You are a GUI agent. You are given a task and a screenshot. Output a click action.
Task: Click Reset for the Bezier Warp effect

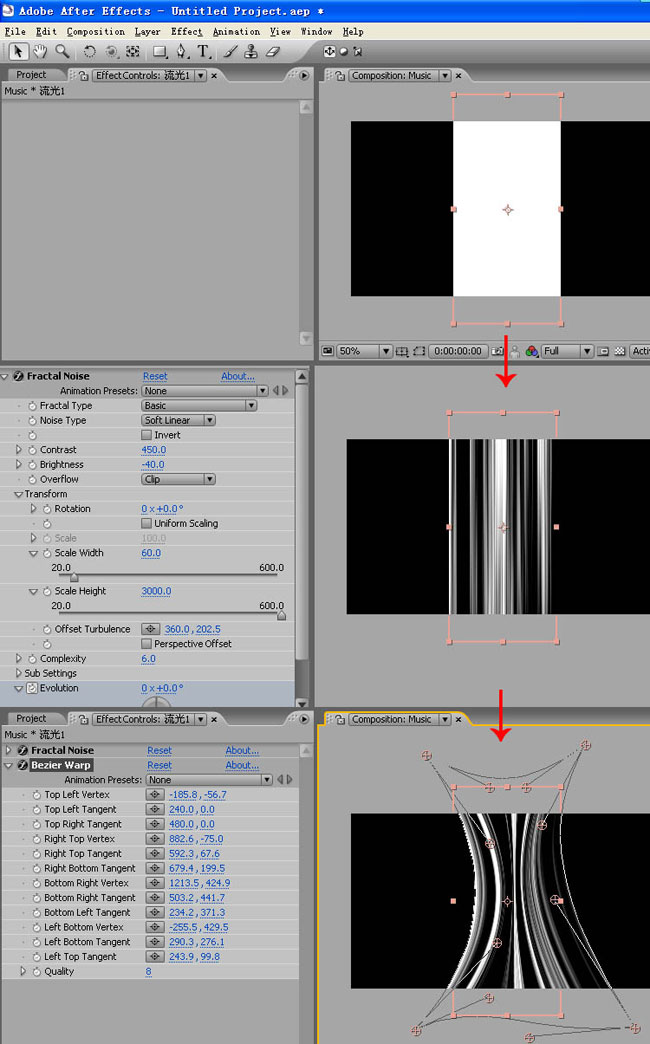159,766
